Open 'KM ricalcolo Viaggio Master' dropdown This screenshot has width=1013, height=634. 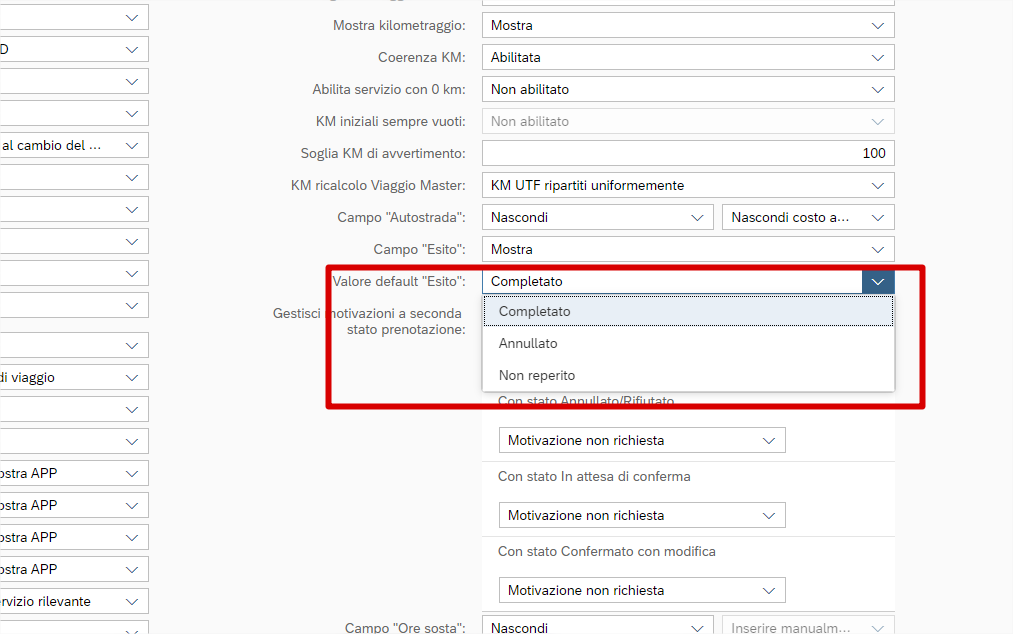click(877, 185)
